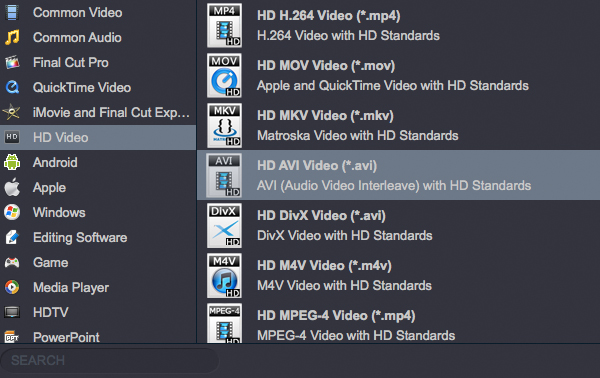The height and width of the screenshot is (378, 600).
Task: Click the DivX HD format icon
Action: [x=224, y=225]
